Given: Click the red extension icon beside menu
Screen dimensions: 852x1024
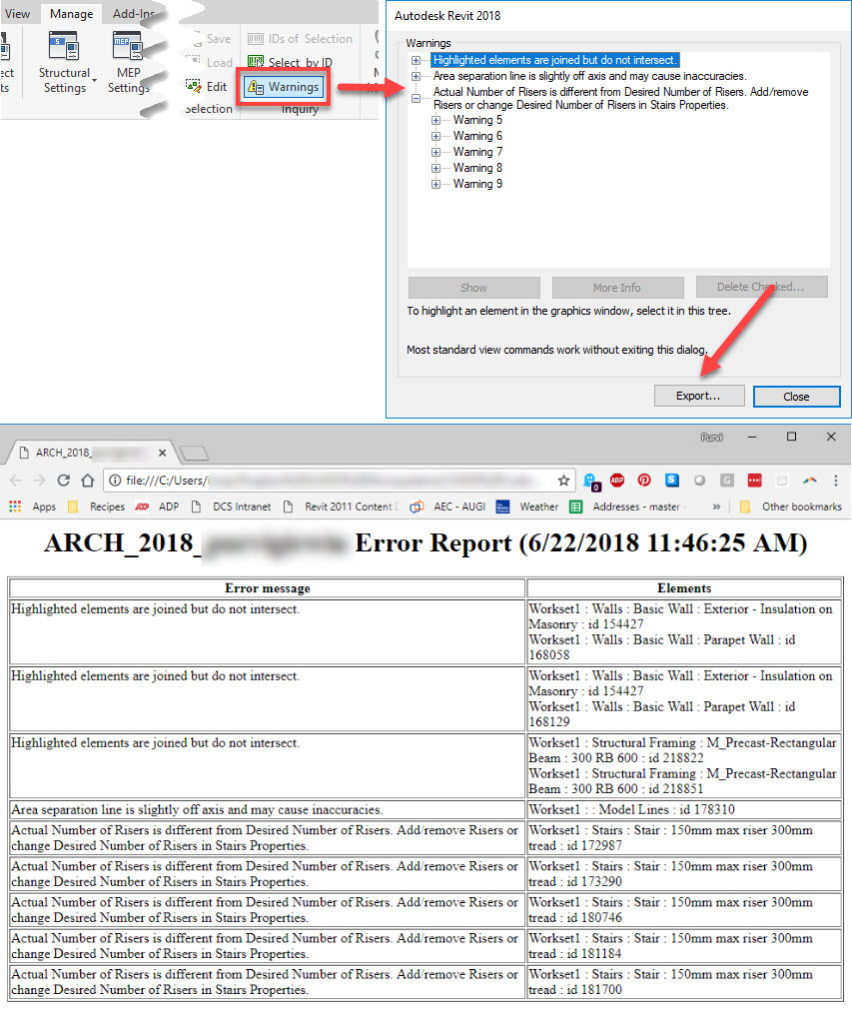Looking at the screenshot, I should coord(754,481).
